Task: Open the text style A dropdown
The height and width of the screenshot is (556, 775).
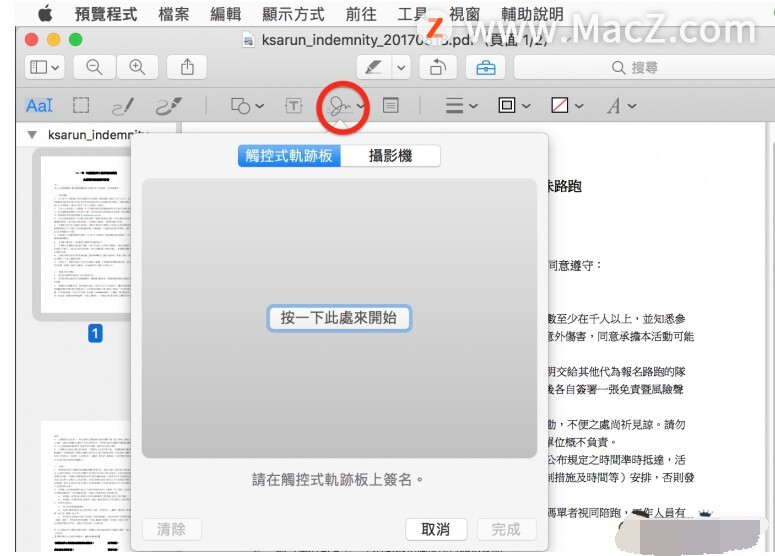Action: click(x=621, y=105)
